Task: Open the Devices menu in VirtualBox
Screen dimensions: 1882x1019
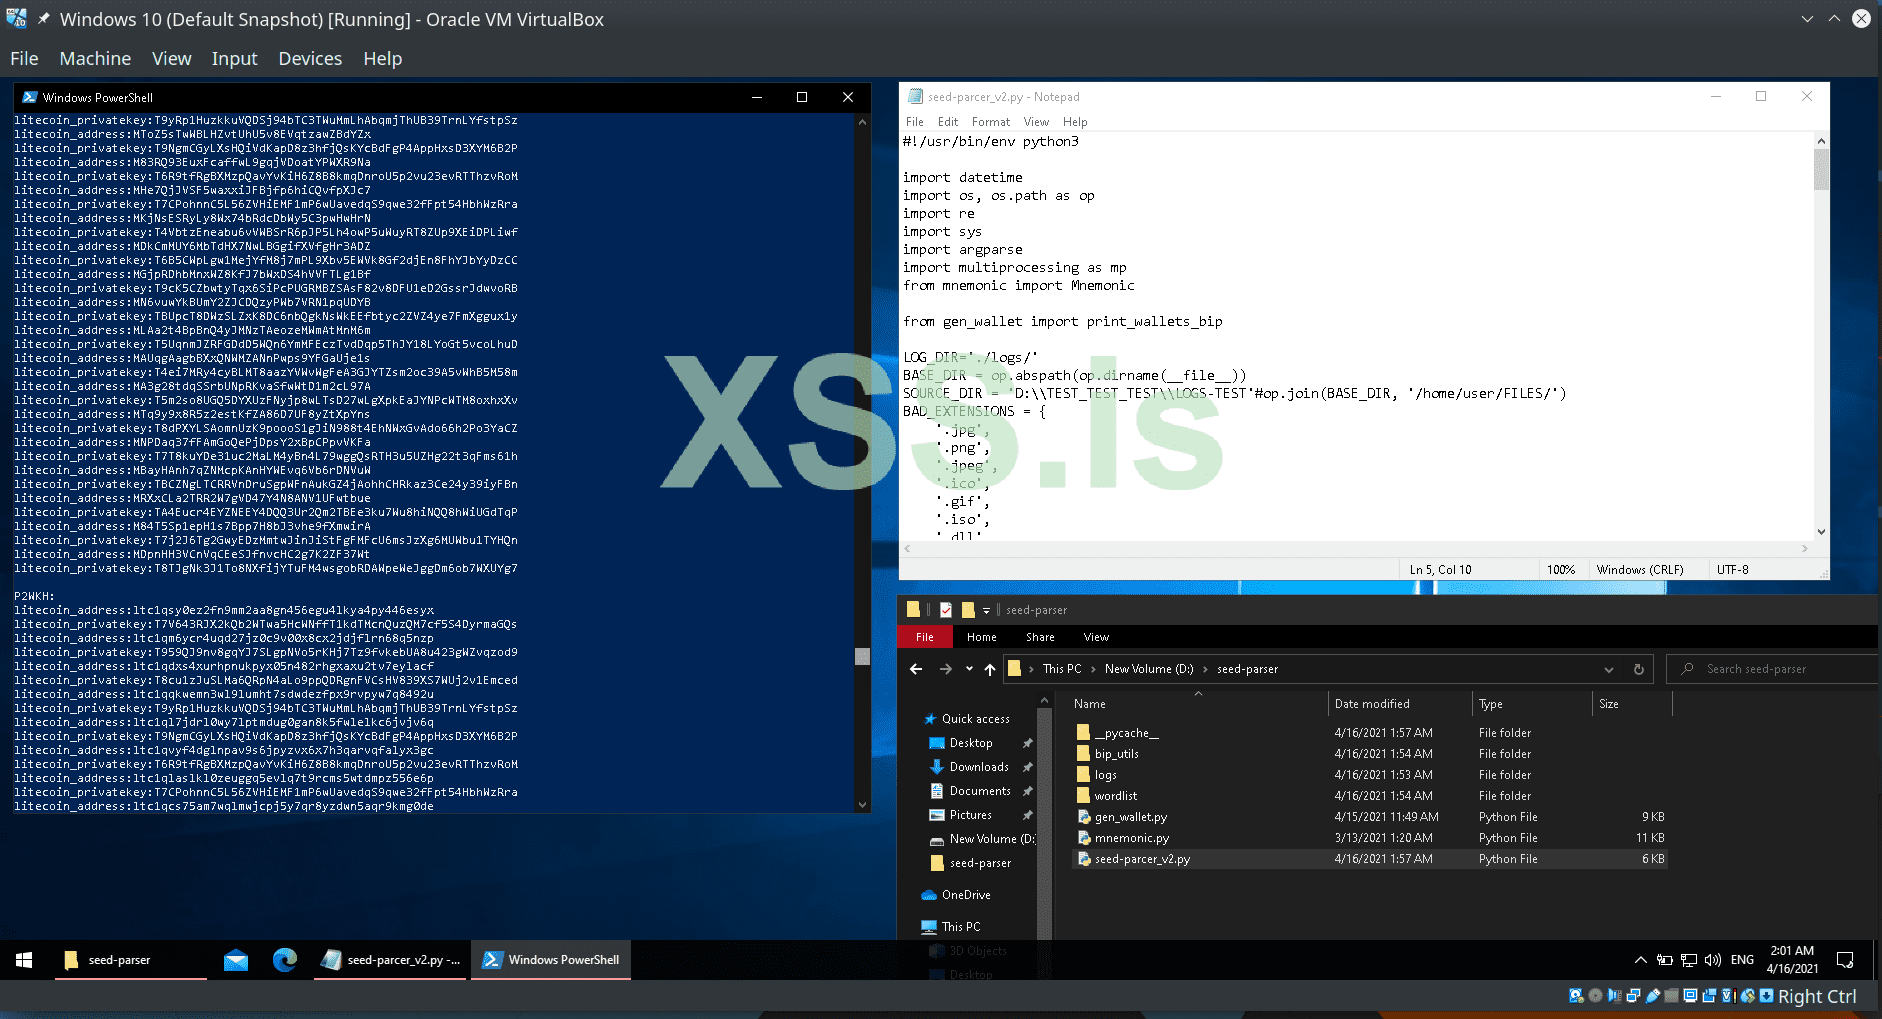Action: [310, 58]
